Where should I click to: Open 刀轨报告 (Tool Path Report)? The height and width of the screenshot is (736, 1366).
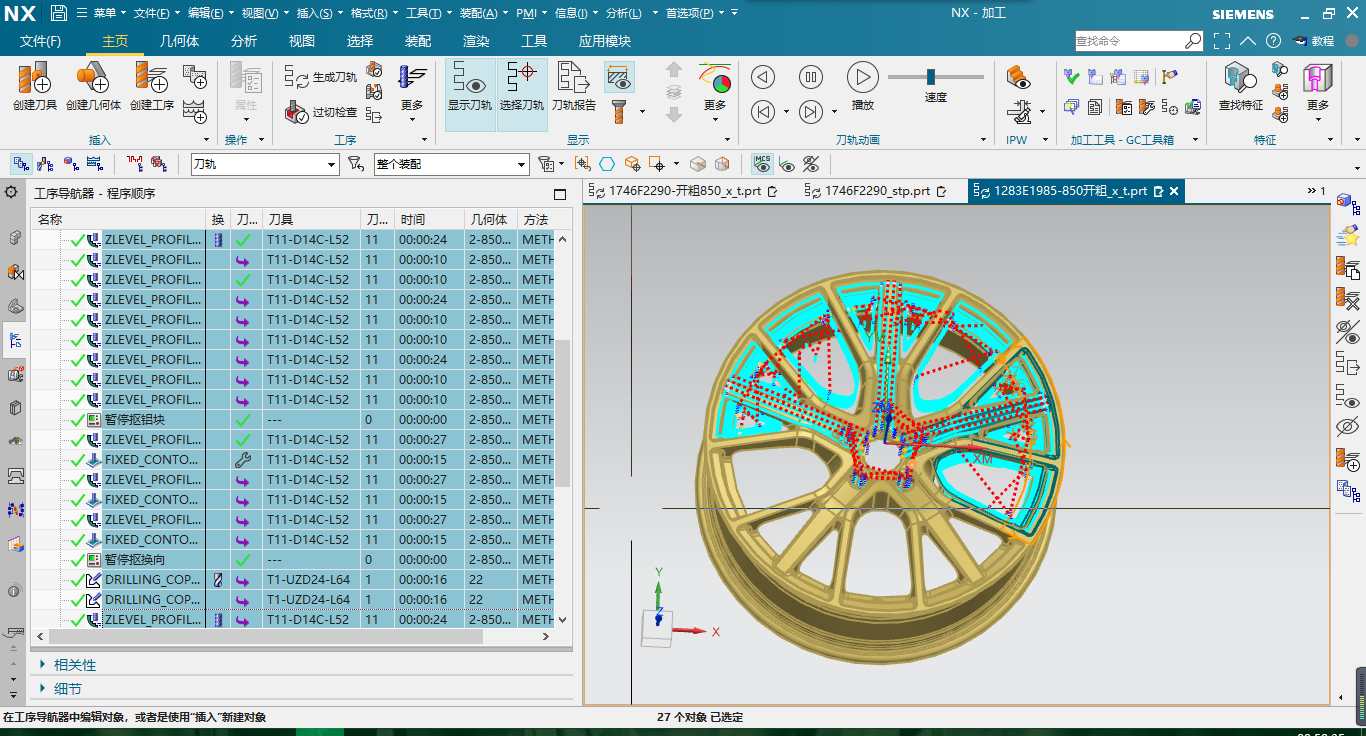click(574, 86)
